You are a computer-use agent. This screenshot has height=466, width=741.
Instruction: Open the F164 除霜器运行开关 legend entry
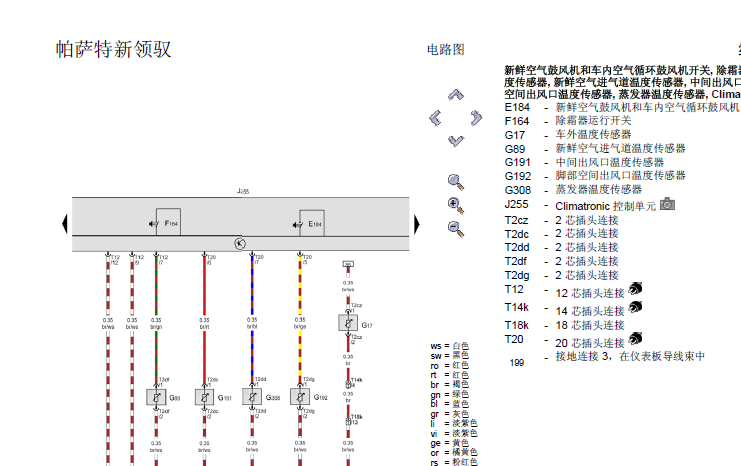pos(568,121)
